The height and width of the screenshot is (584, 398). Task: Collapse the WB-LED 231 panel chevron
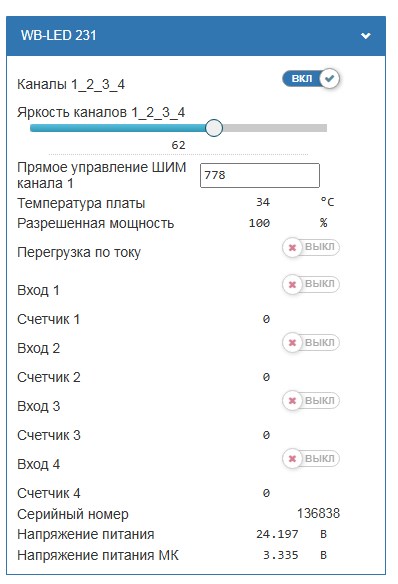366,36
